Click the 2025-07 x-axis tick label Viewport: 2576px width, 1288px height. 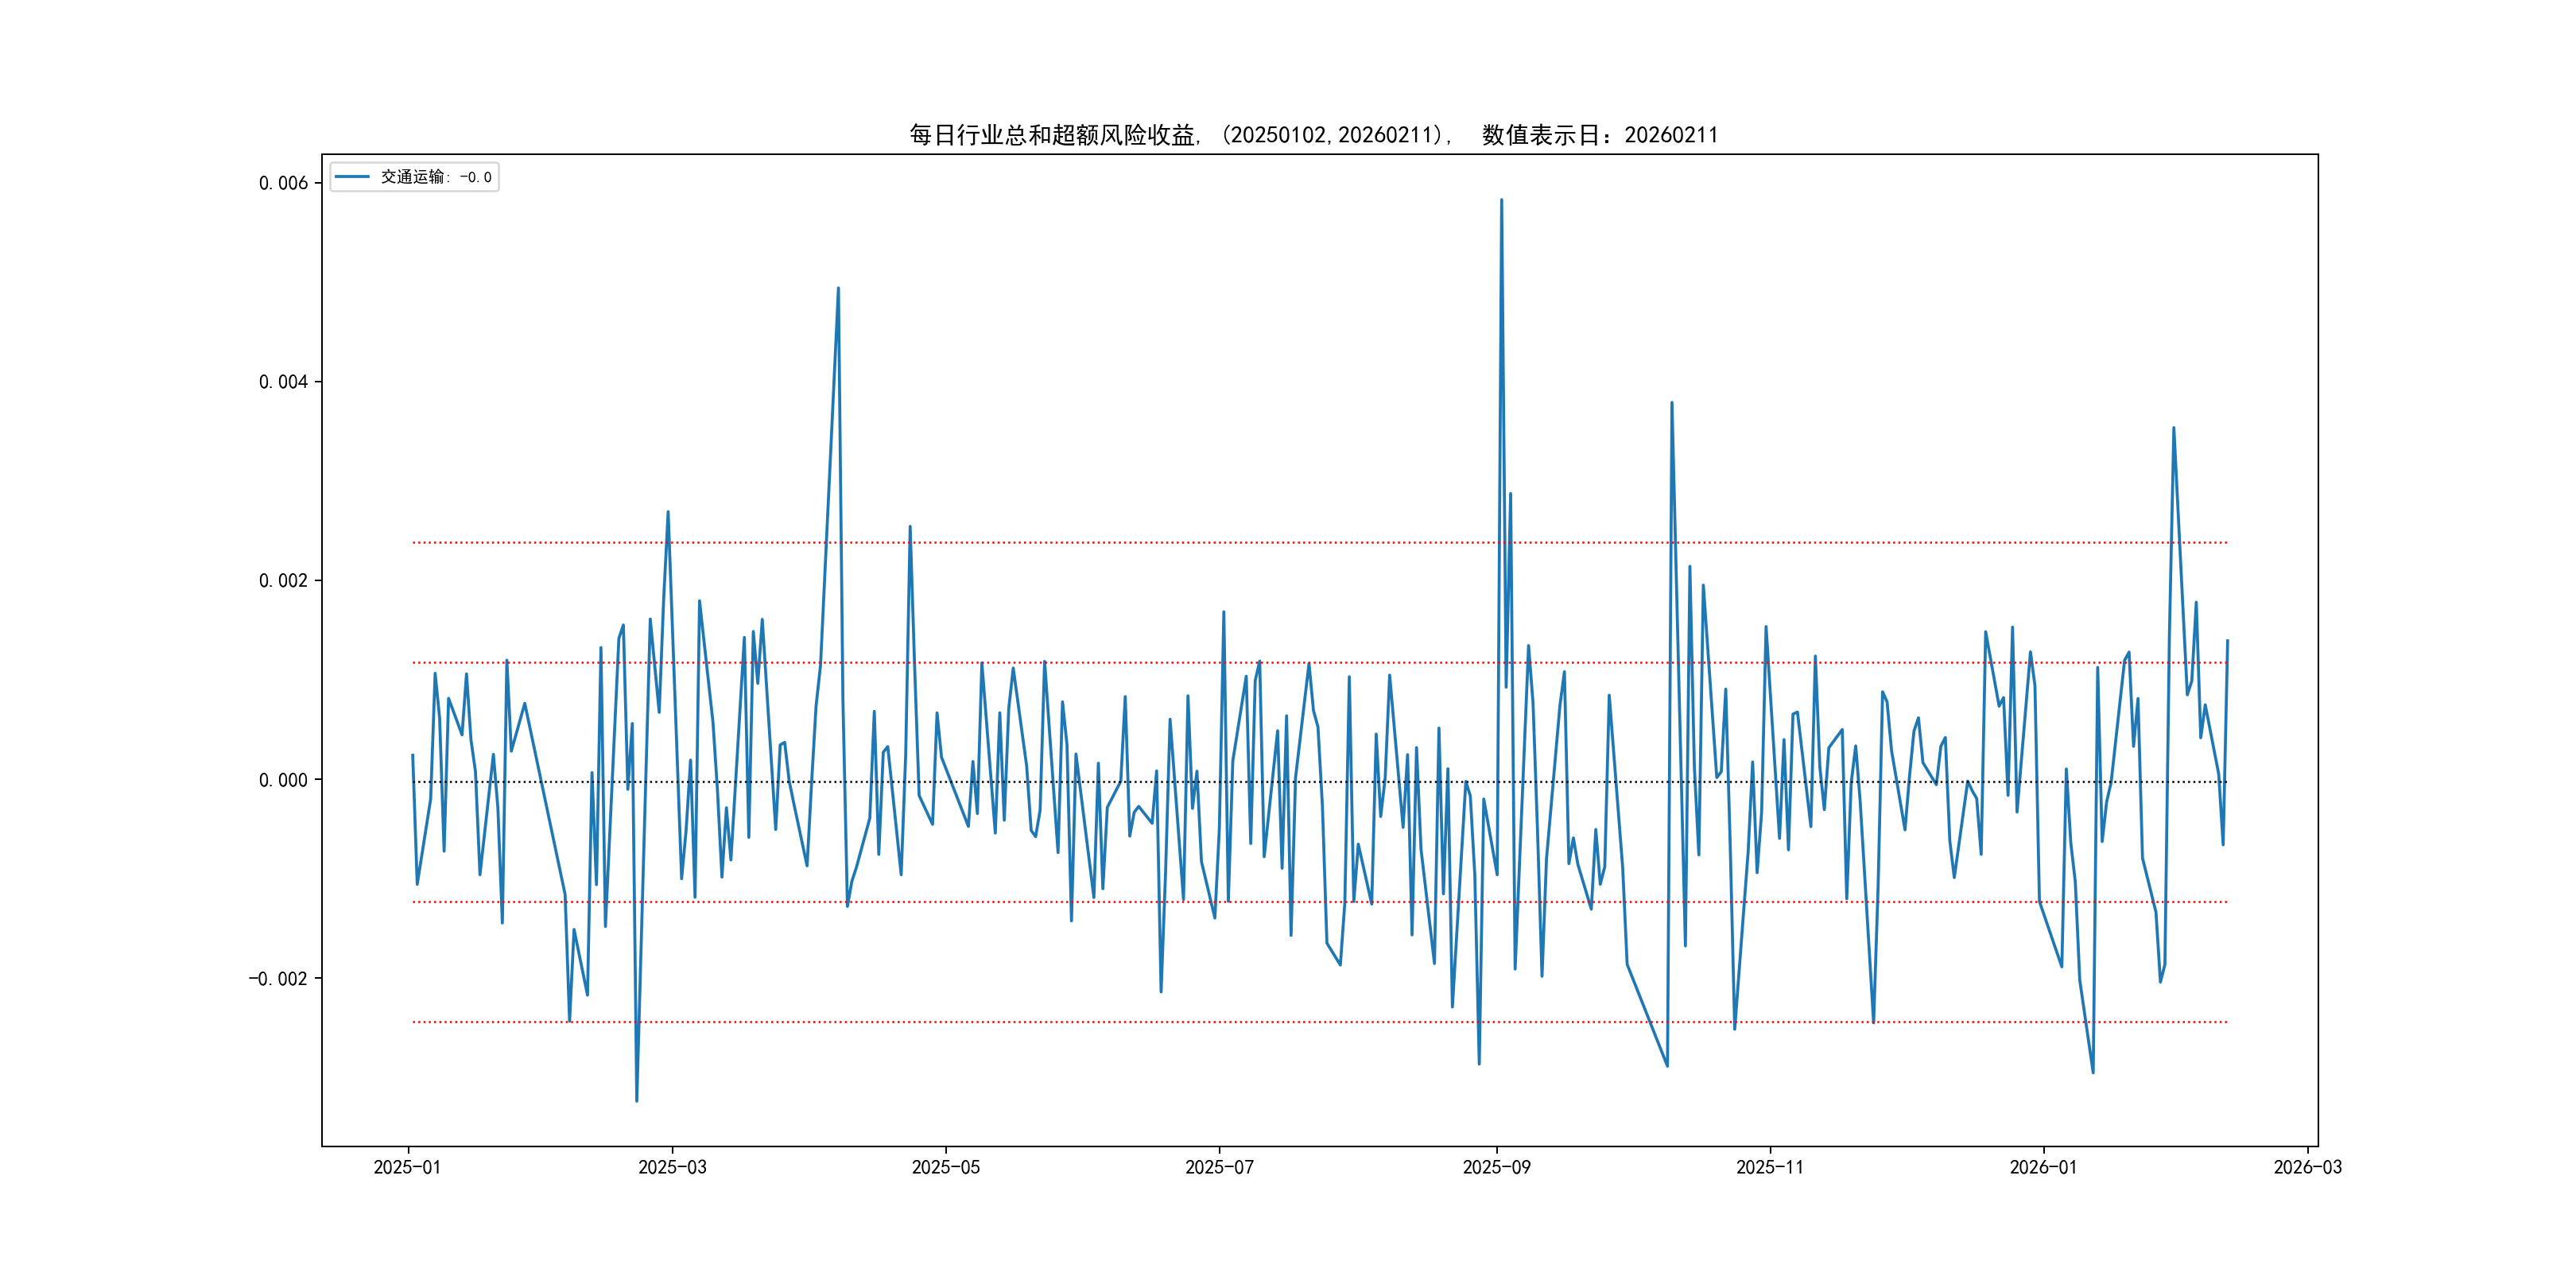1219,1167
